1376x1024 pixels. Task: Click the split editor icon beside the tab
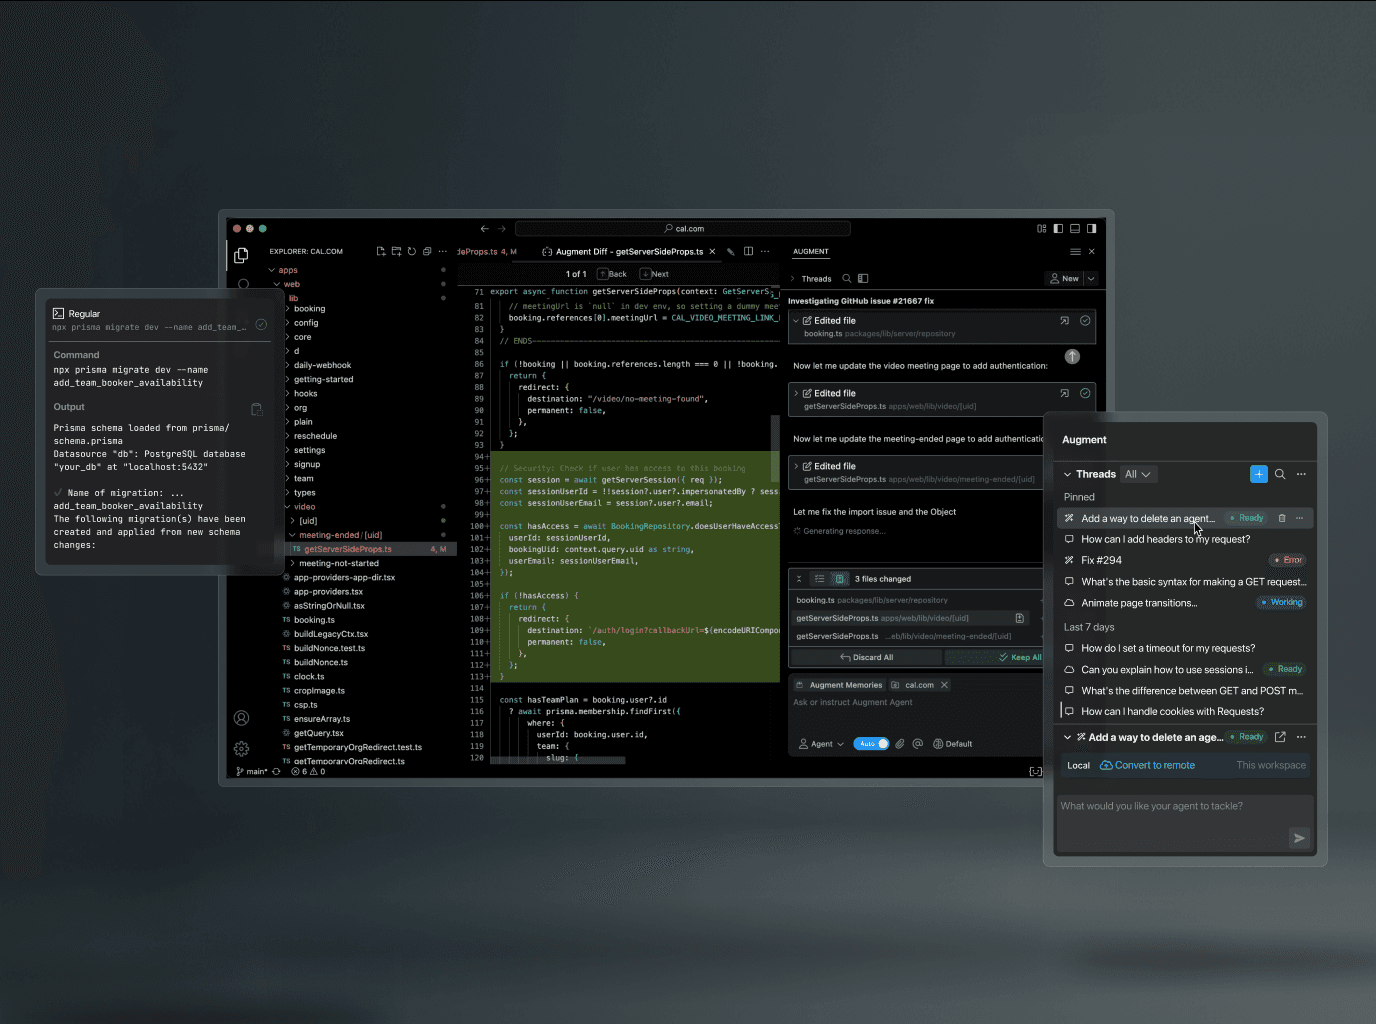point(748,251)
